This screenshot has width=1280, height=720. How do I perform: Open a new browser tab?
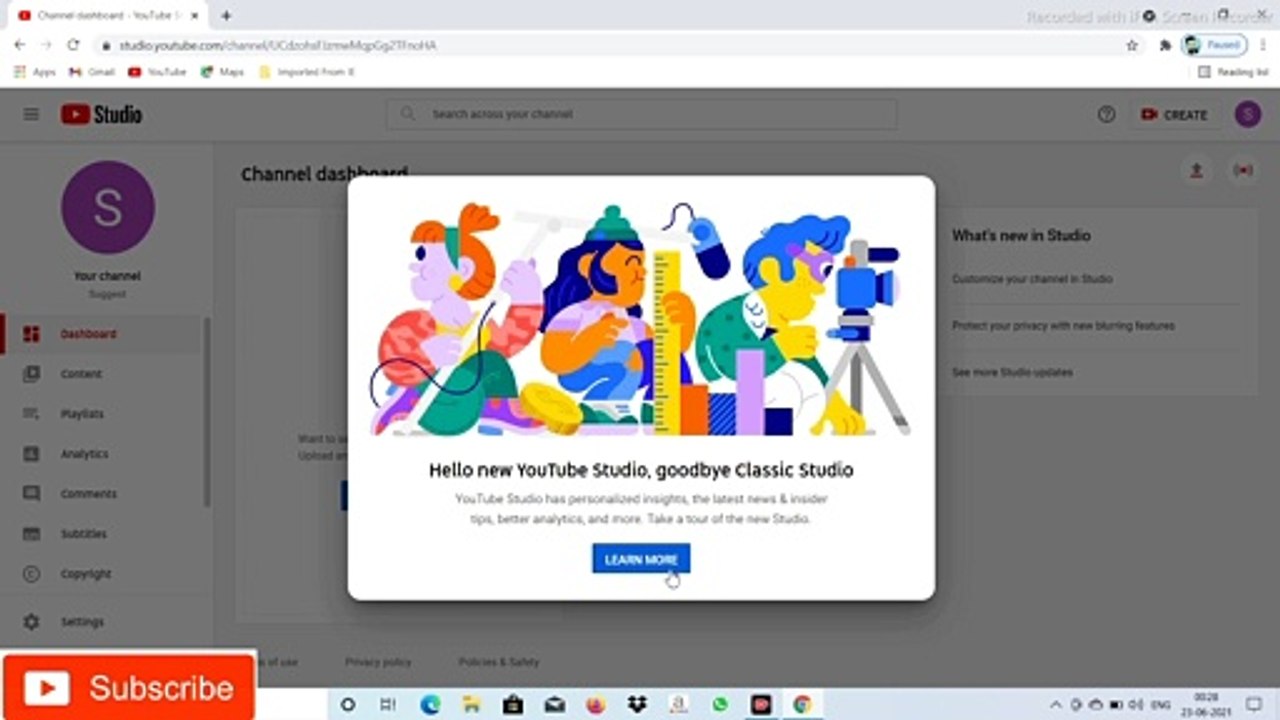pyautogui.click(x=226, y=16)
